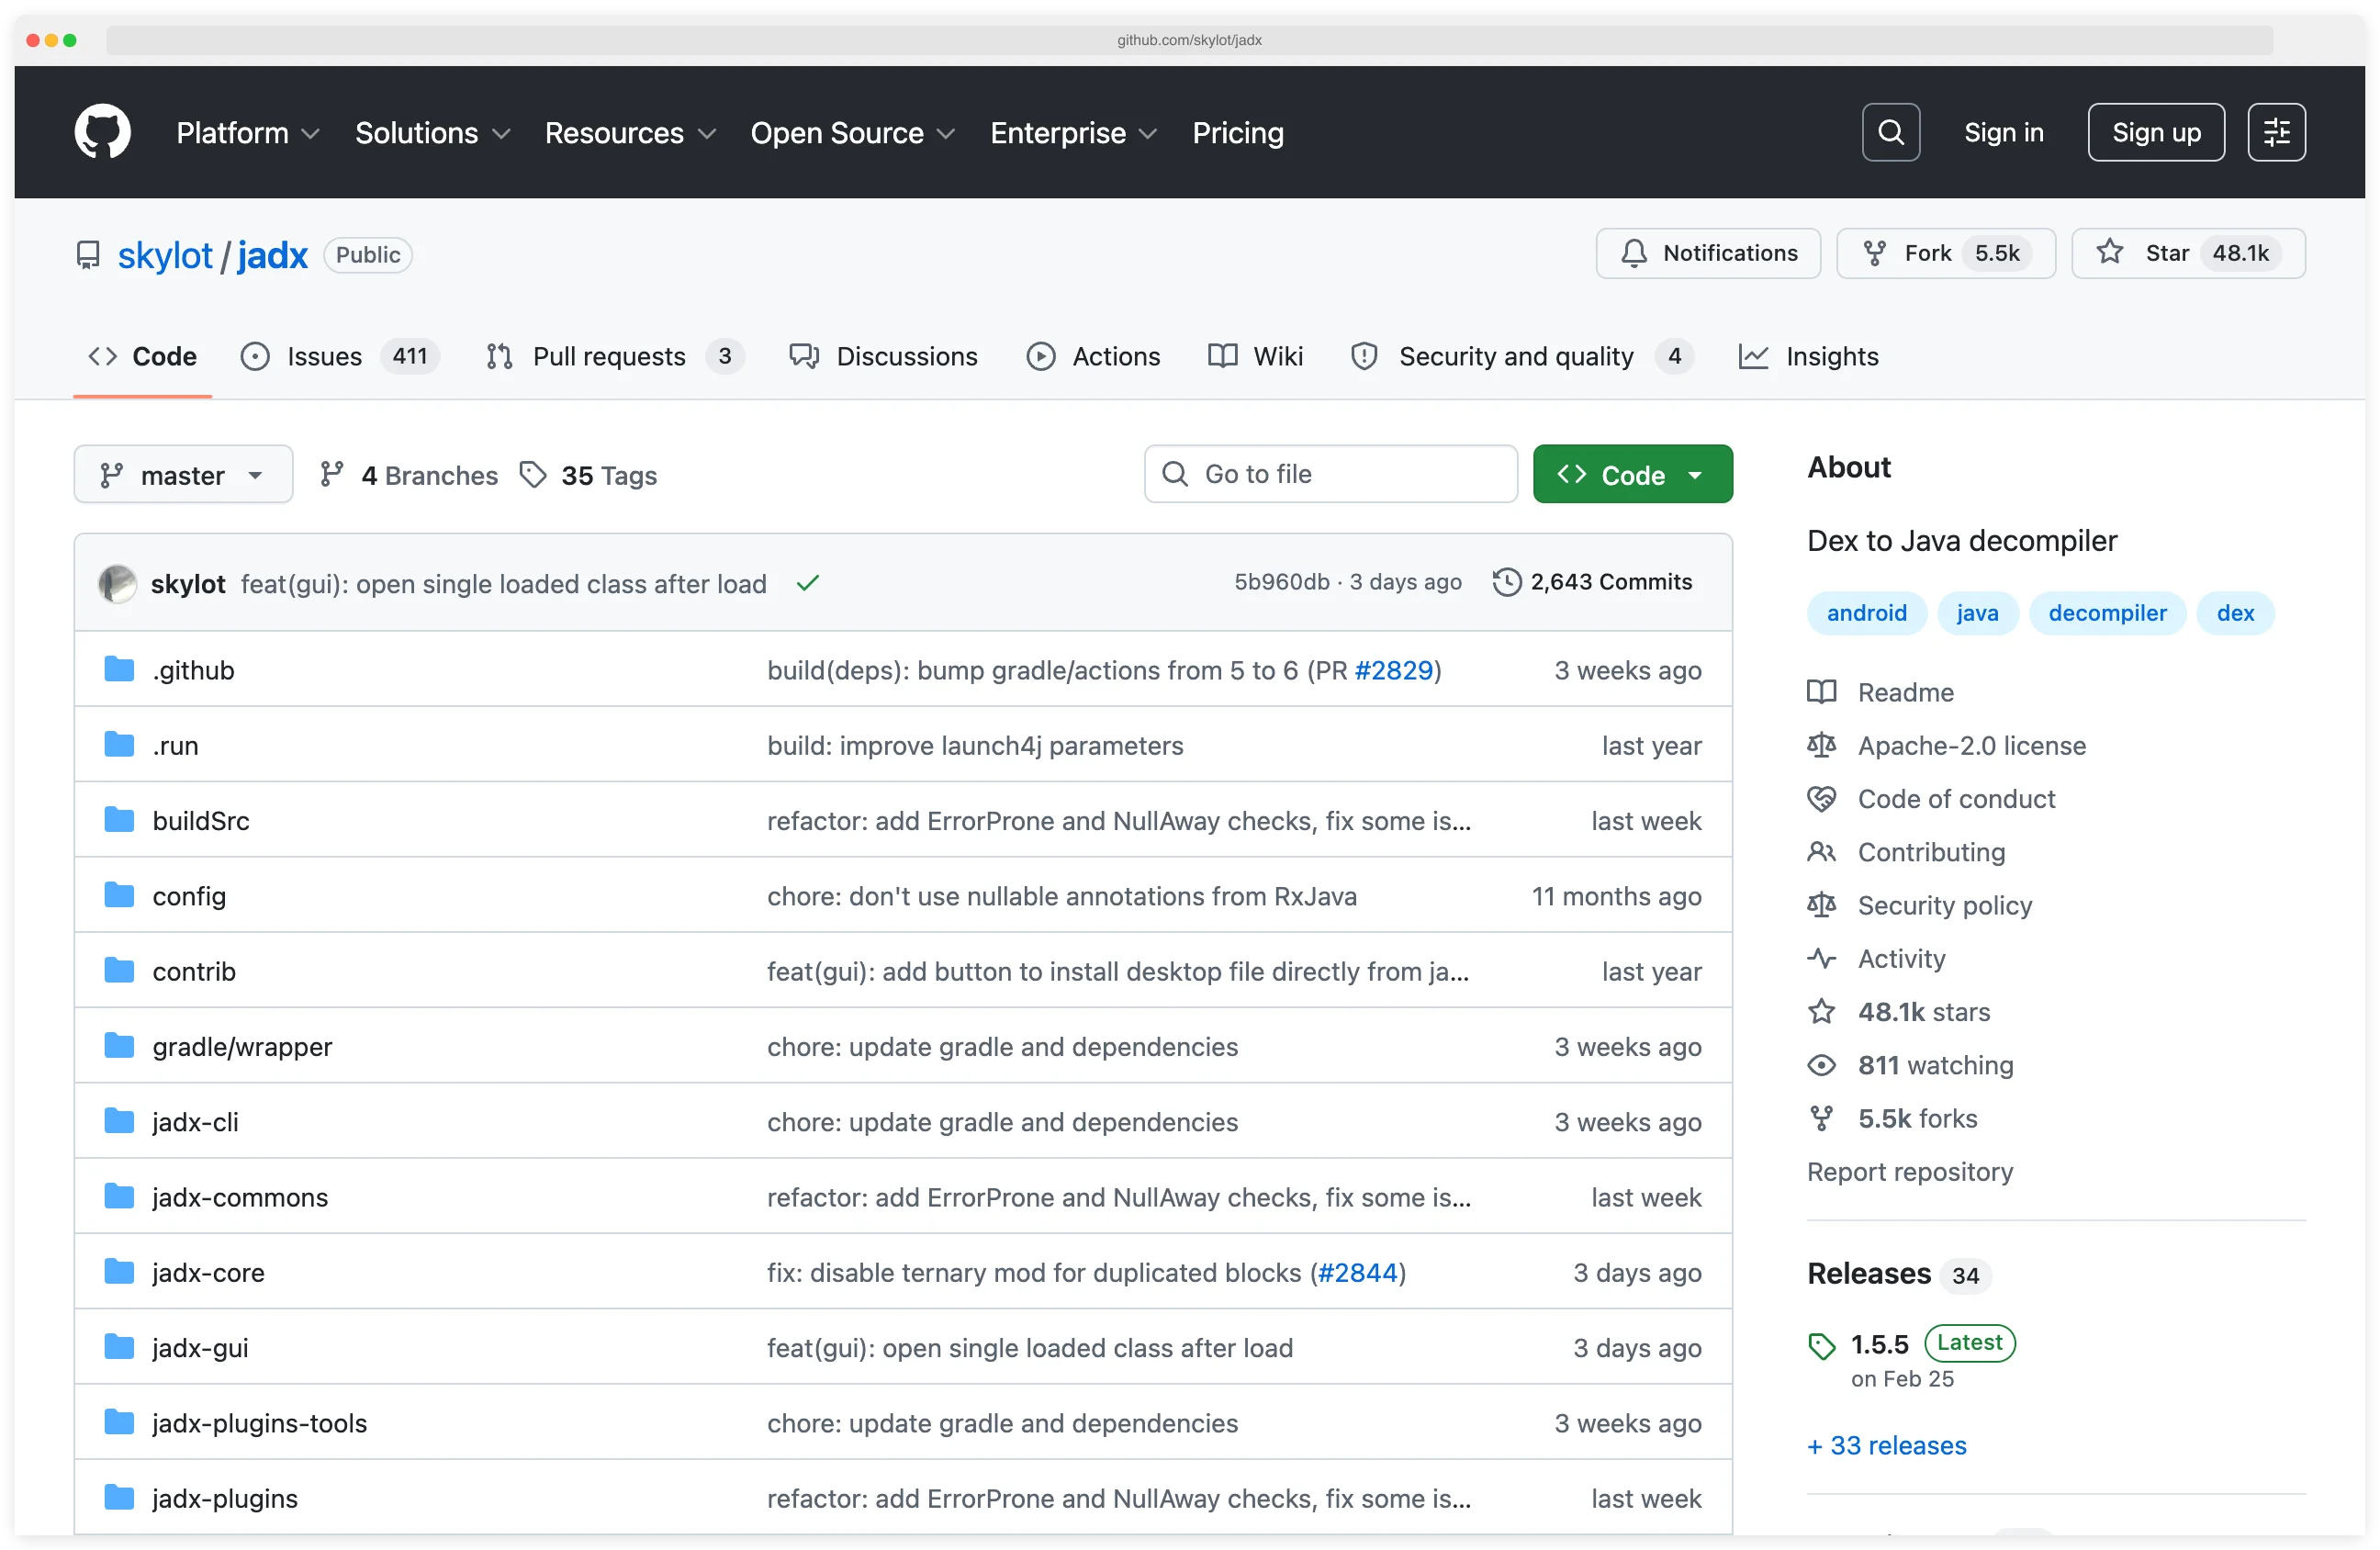
Task: Click inside the Go to file field
Action: click(1330, 473)
